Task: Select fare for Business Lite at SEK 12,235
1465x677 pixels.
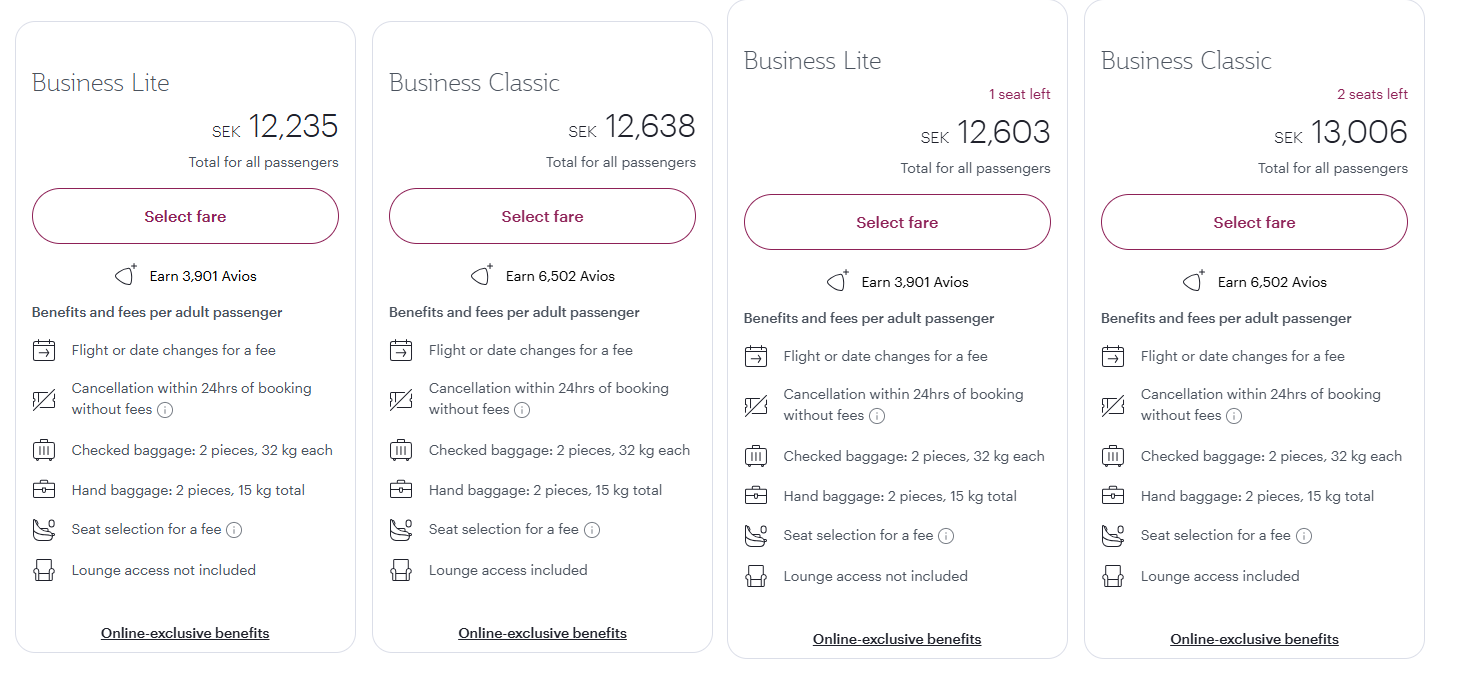Action: pyautogui.click(x=185, y=217)
